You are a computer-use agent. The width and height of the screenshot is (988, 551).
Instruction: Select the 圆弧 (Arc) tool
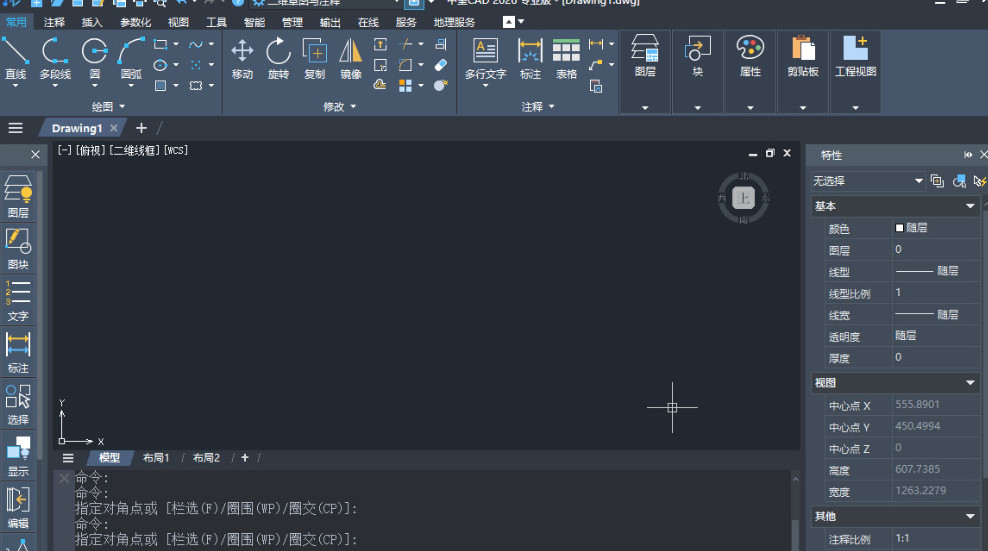tap(131, 57)
